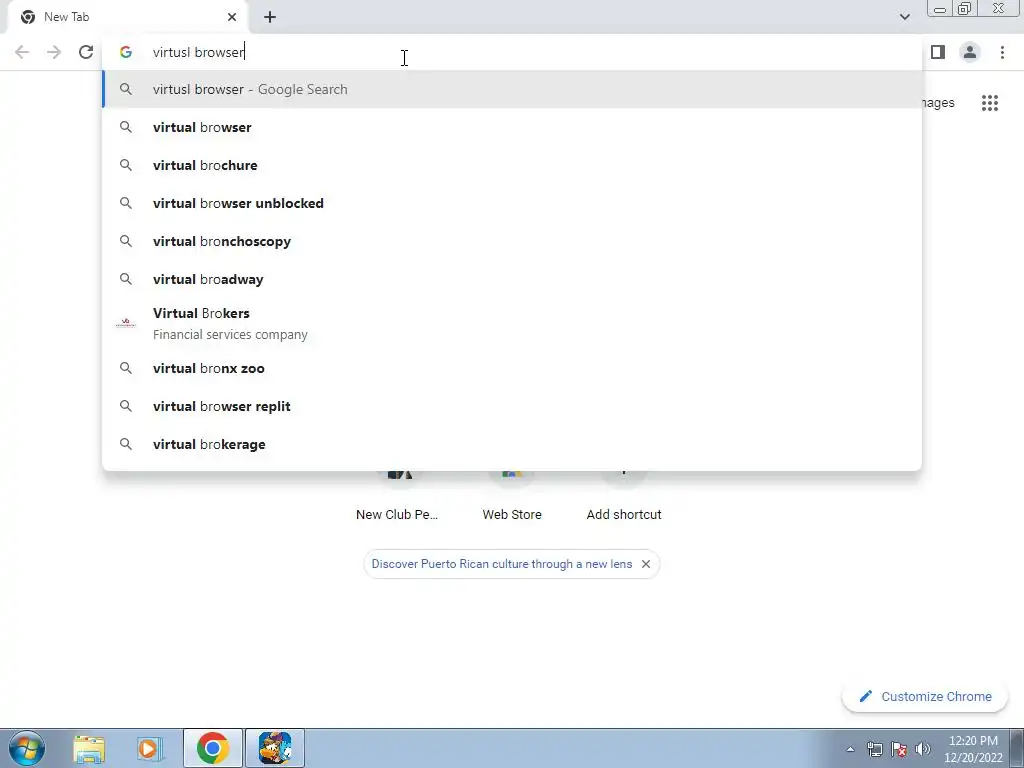The width and height of the screenshot is (1024, 768).
Task: Click the Virtual Brokers logo icon
Action: [125, 323]
